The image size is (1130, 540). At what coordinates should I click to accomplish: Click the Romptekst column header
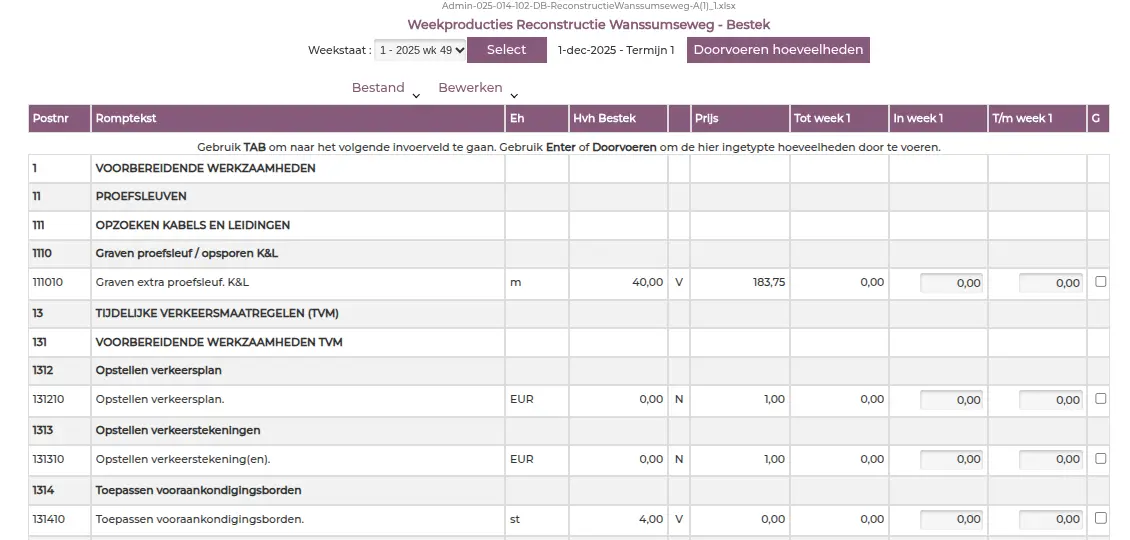click(298, 118)
